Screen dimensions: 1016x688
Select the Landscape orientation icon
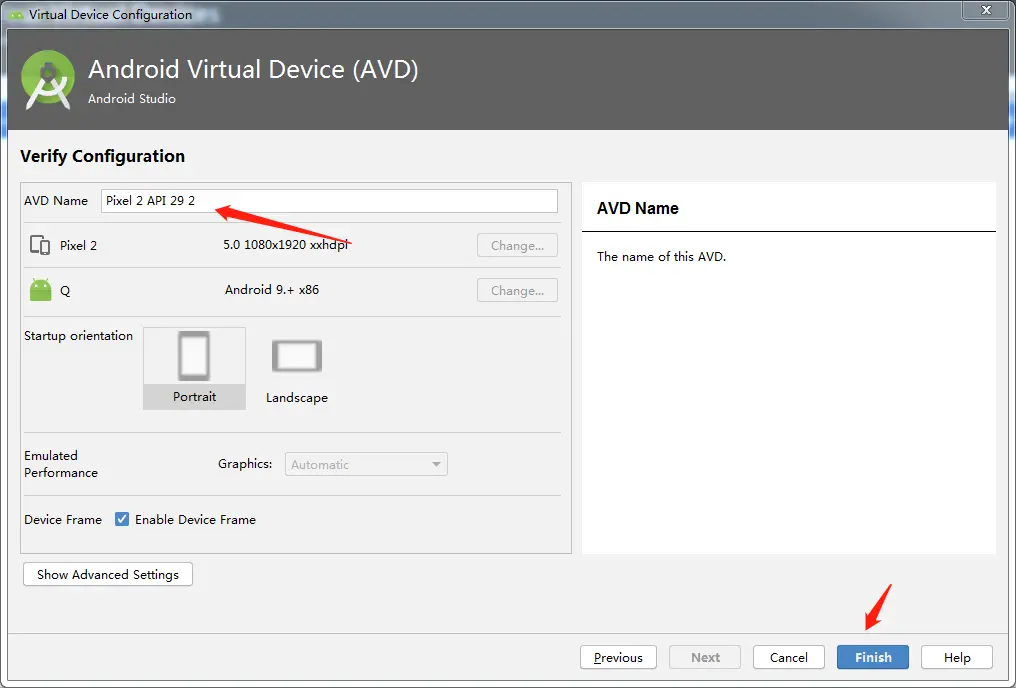297,356
